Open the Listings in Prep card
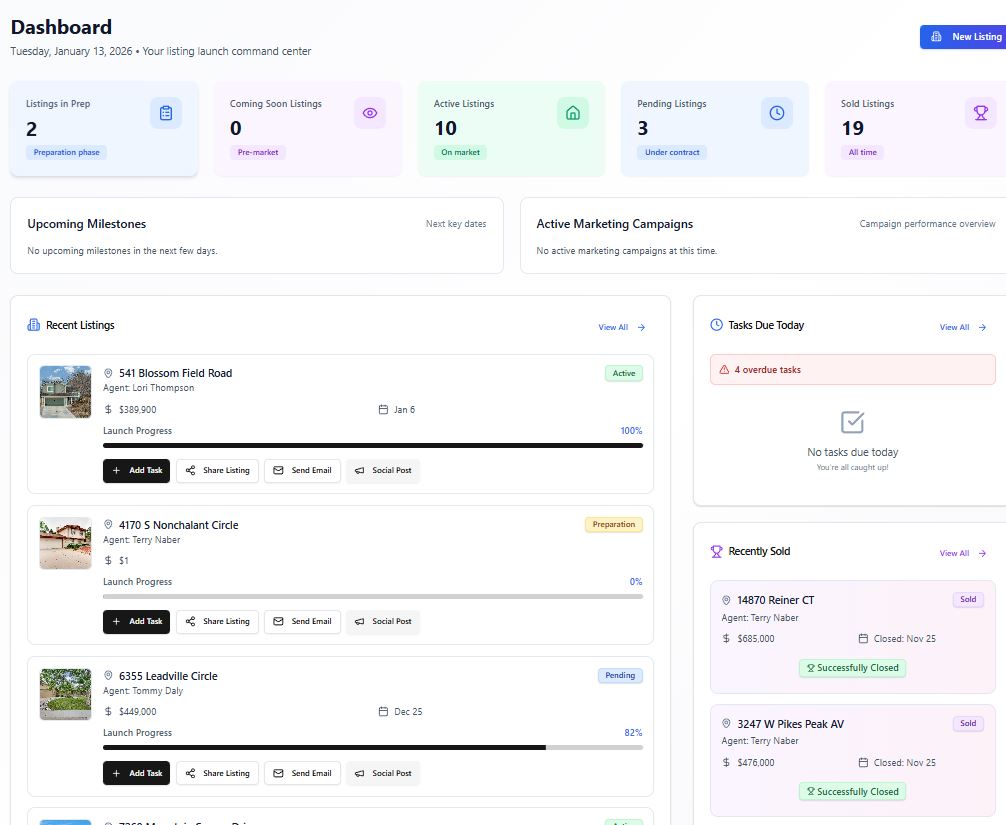 coord(104,128)
